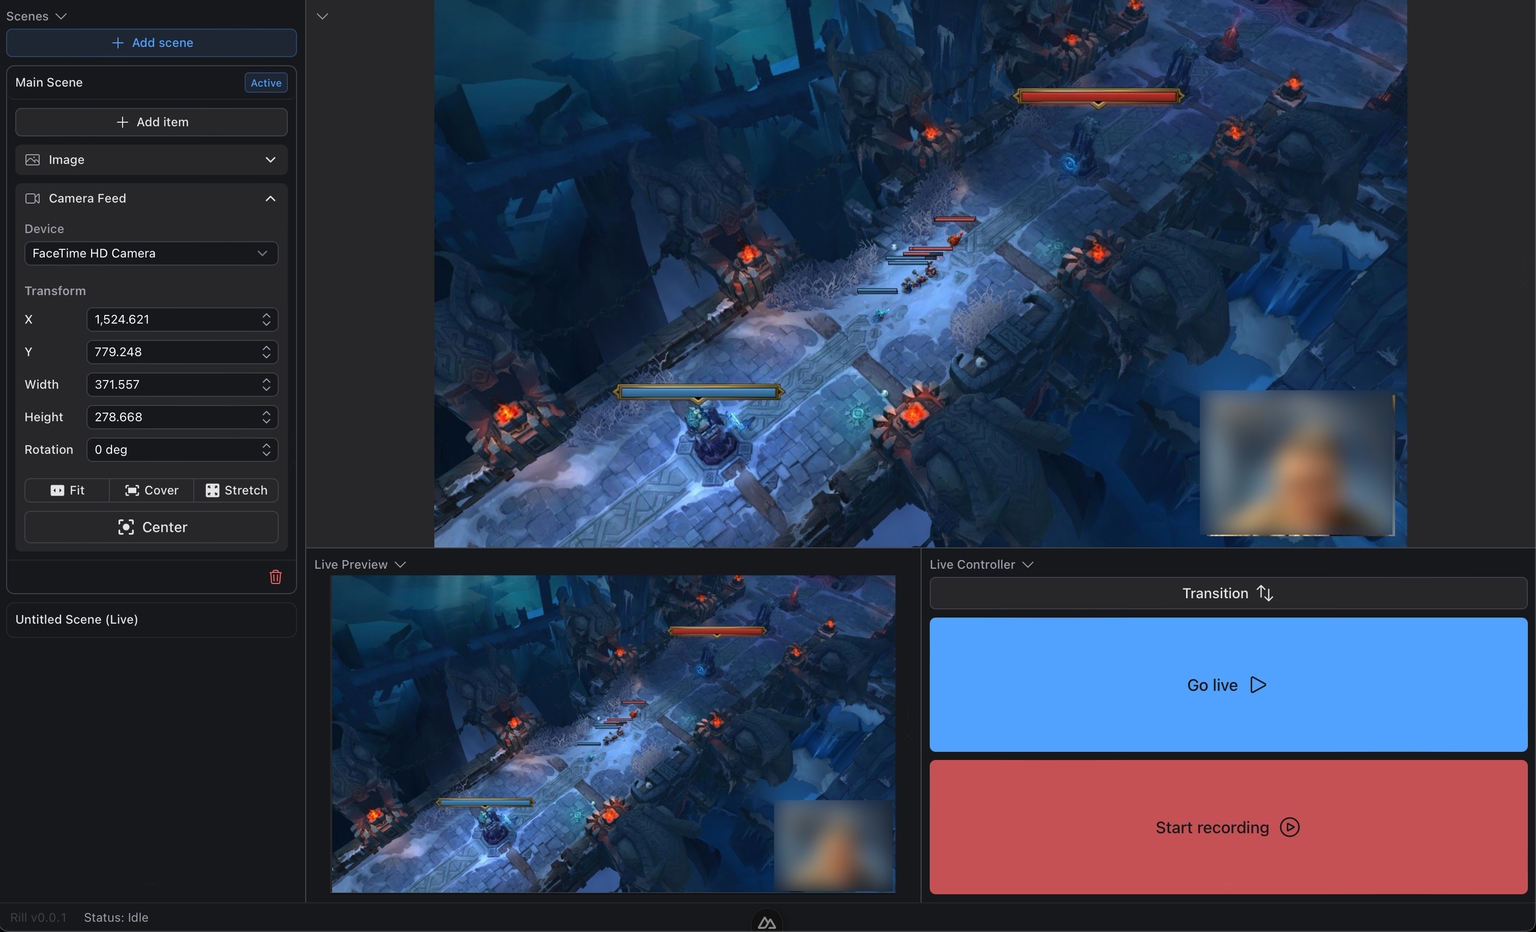Delete the item using the red trash icon

tap(276, 577)
